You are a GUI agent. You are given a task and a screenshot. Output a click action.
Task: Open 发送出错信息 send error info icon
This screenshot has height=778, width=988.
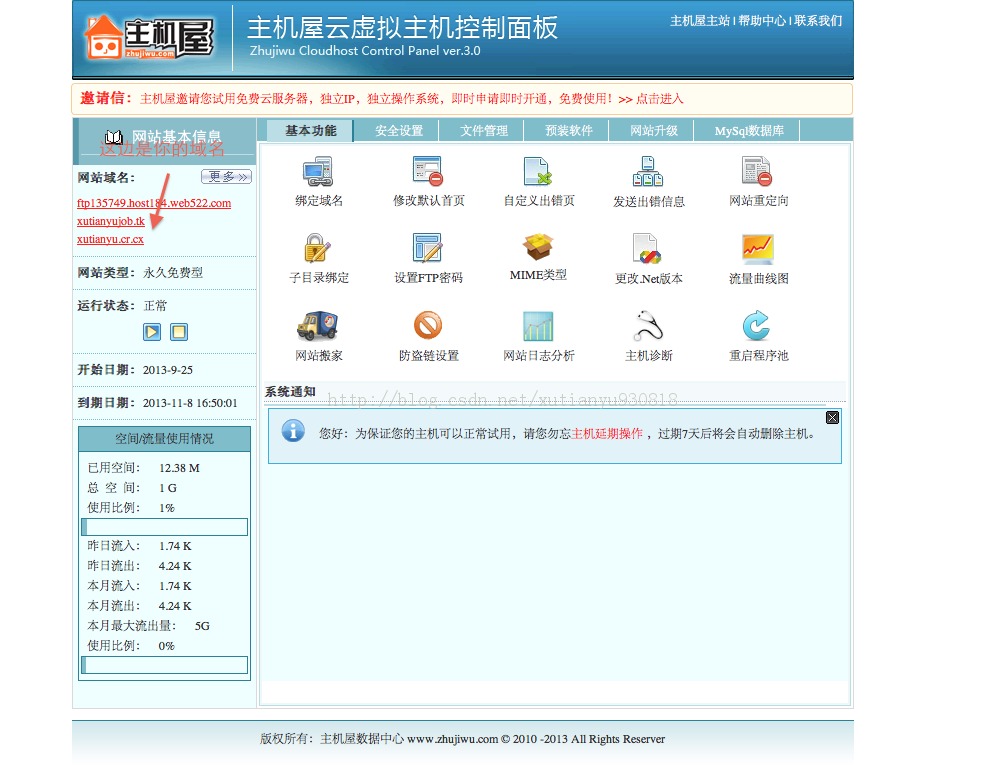(x=648, y=171)
